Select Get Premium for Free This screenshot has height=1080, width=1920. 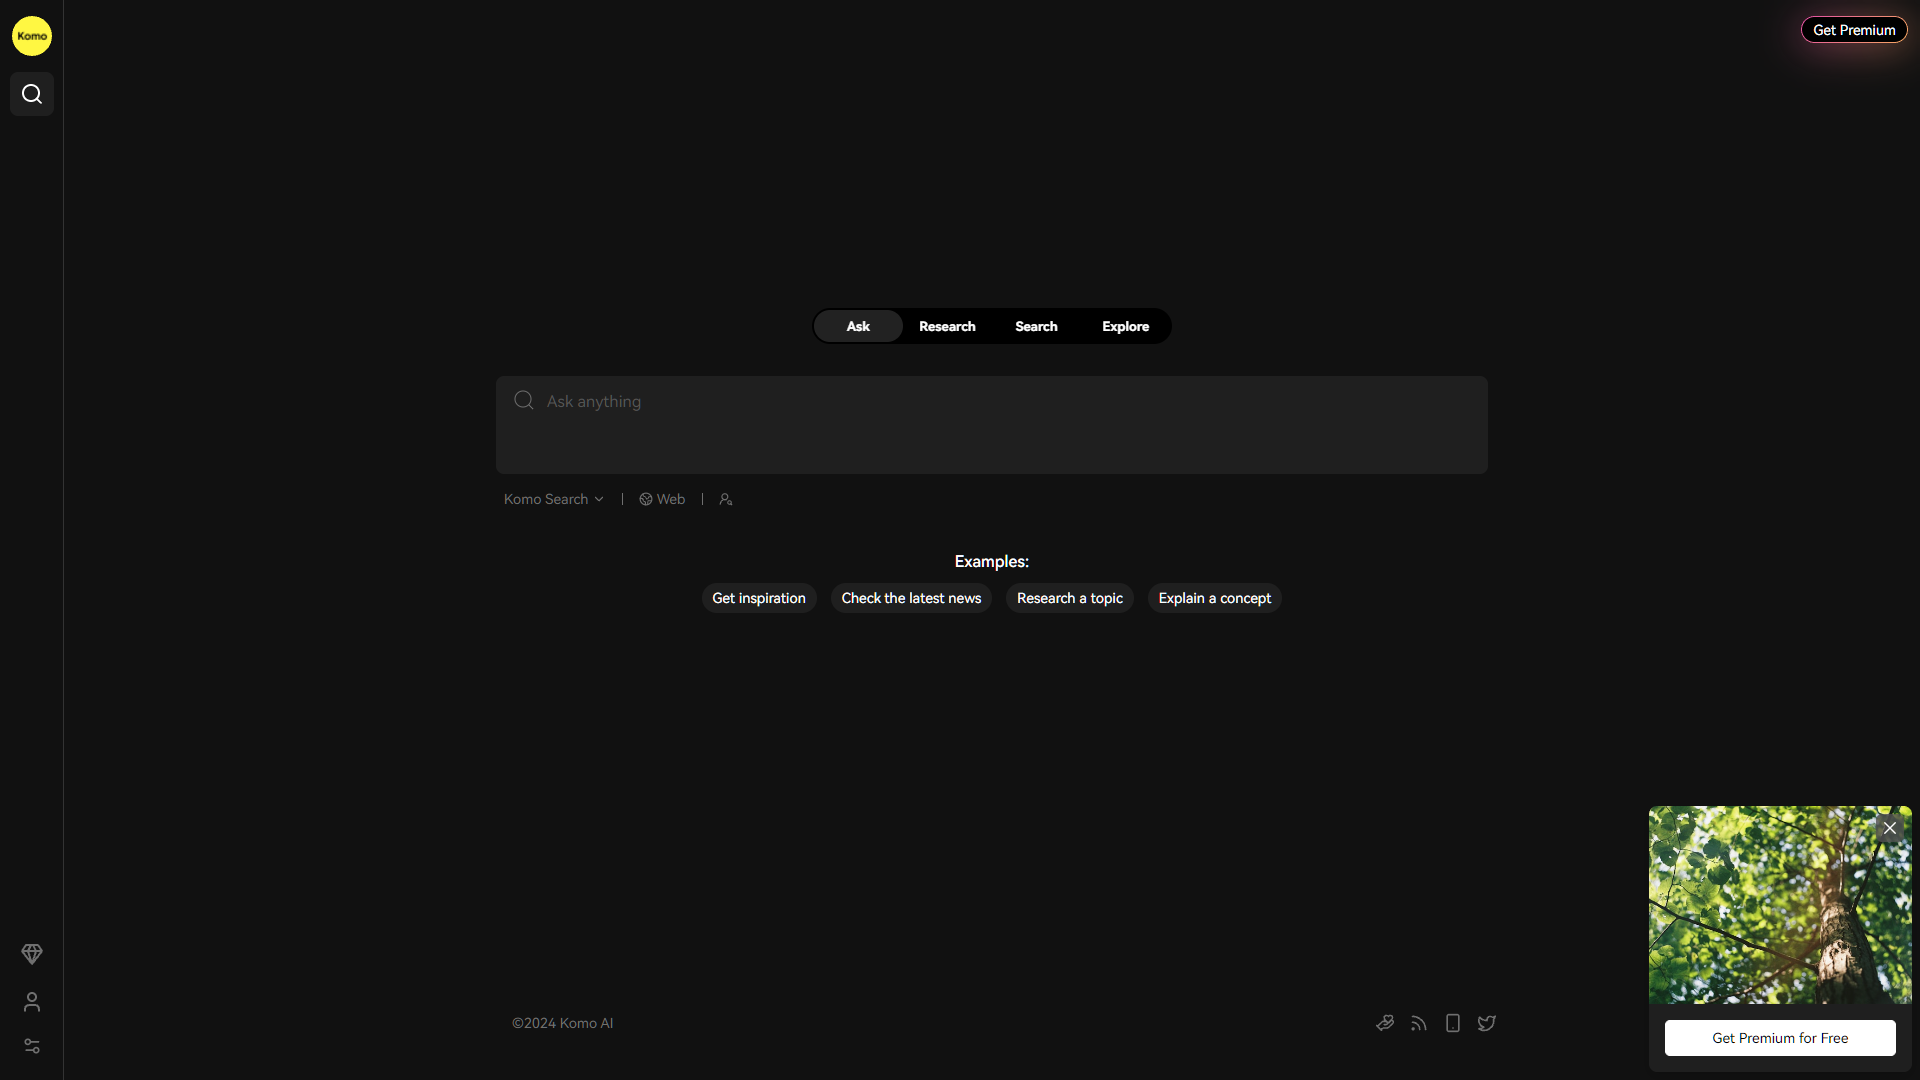pyautogui.click(x=1779, y=1038)
